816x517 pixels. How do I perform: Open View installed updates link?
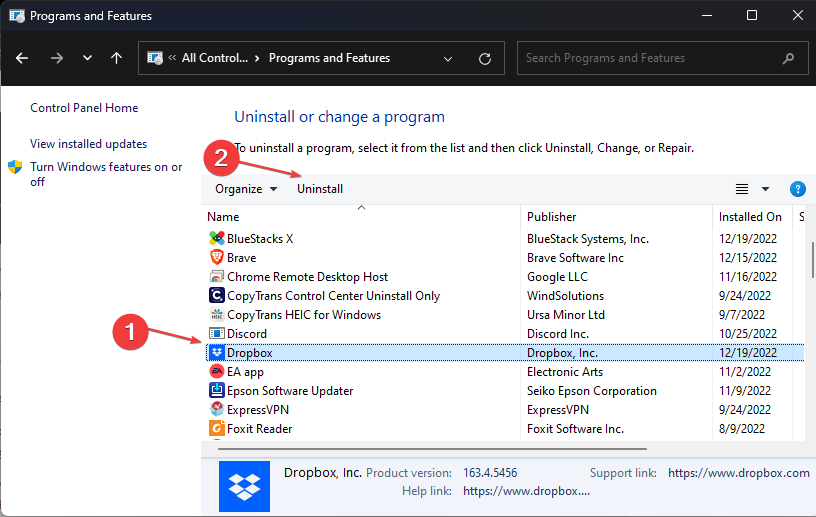pyautogui.click(x=88, y=144)
